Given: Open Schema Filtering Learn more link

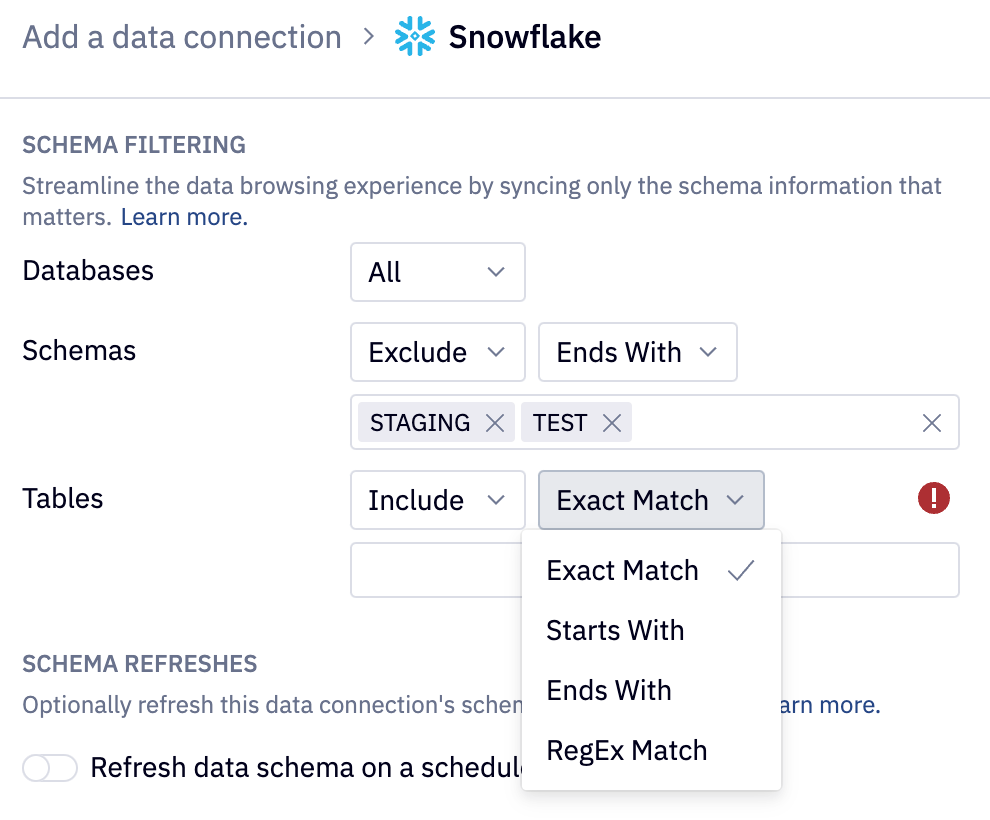Looking at the screenshot, I should pos(184,217).
